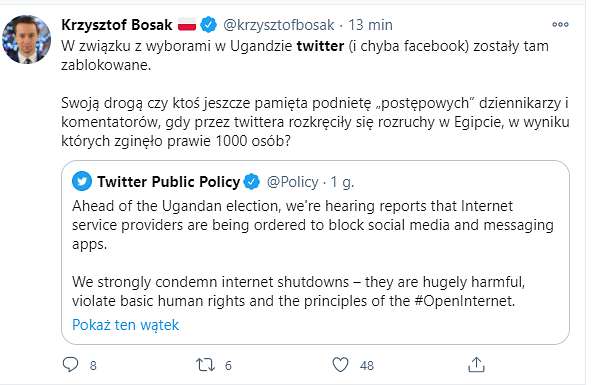Click the 6 retweets count
This screenshot has height=385, width=599.
click(228, 366)
